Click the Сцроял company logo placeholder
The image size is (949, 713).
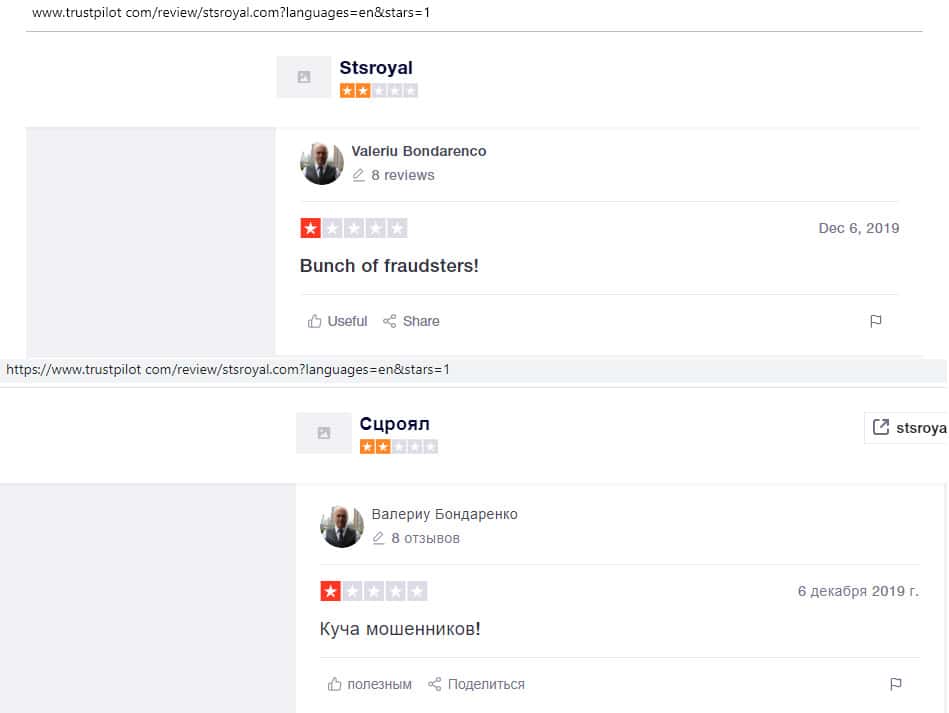pos(324,433)
